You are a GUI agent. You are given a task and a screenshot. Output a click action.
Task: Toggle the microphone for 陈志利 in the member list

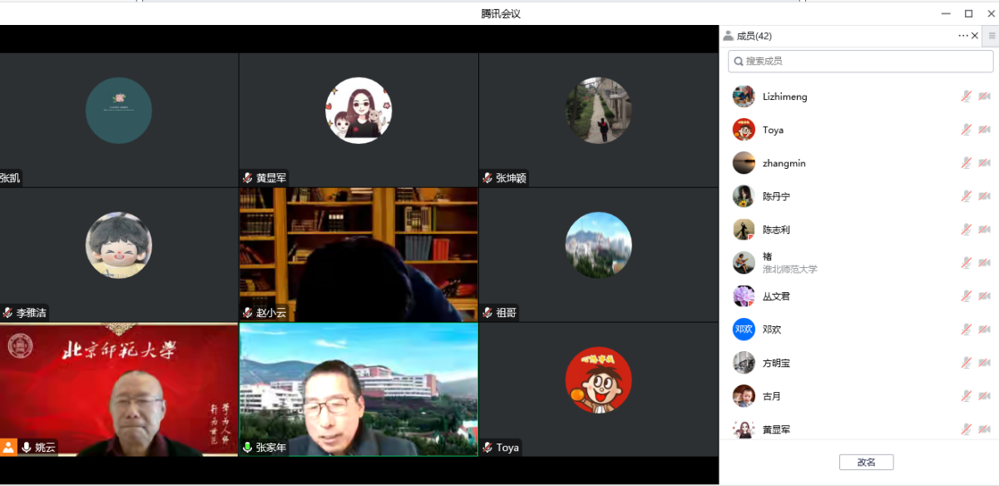click(x=966, y=229)
